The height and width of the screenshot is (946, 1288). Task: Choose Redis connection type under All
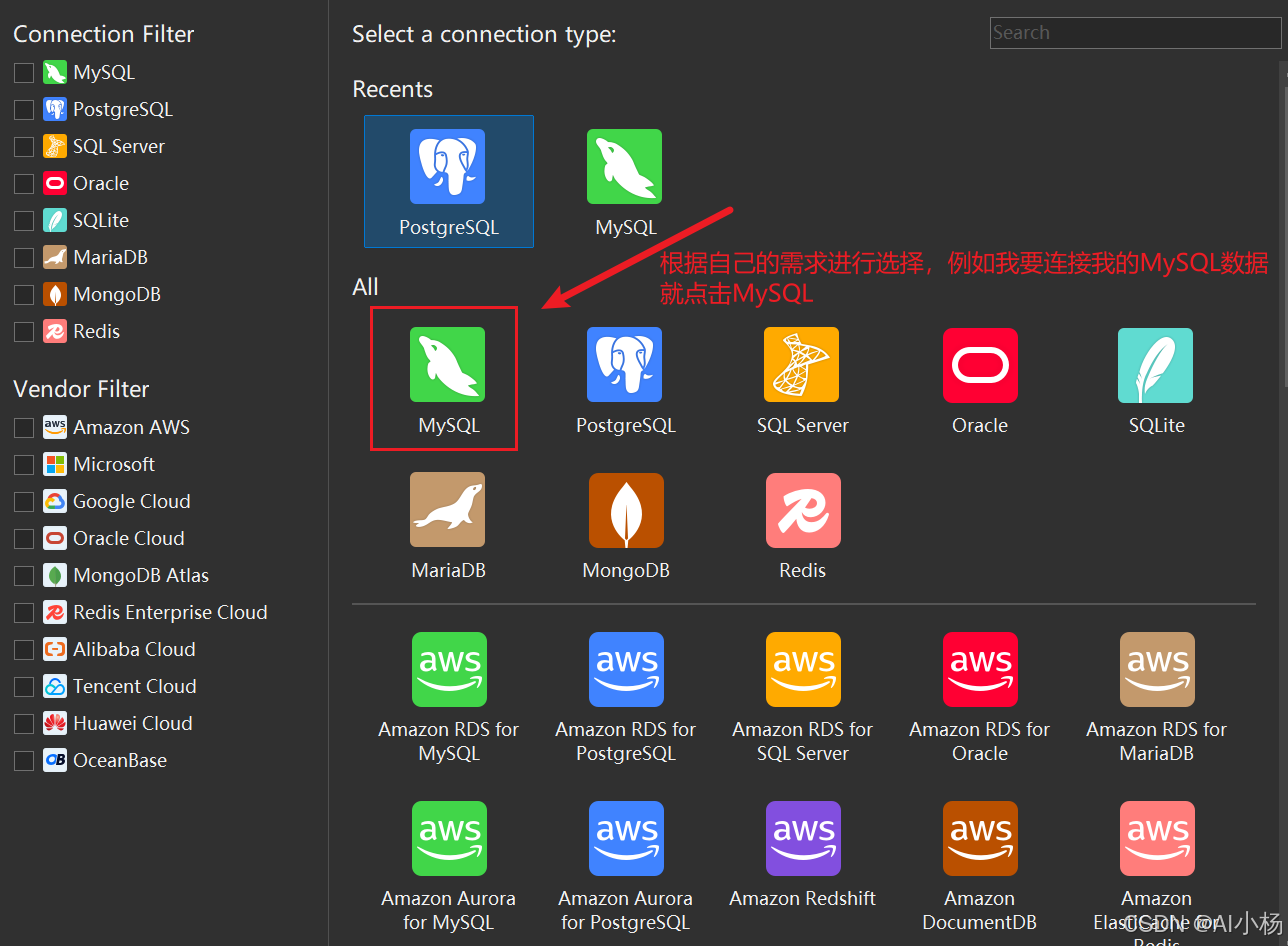pos(802,526)
